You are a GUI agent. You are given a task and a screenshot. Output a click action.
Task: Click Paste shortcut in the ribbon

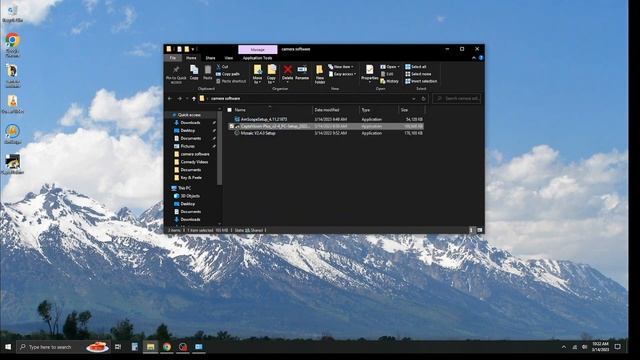231,81
